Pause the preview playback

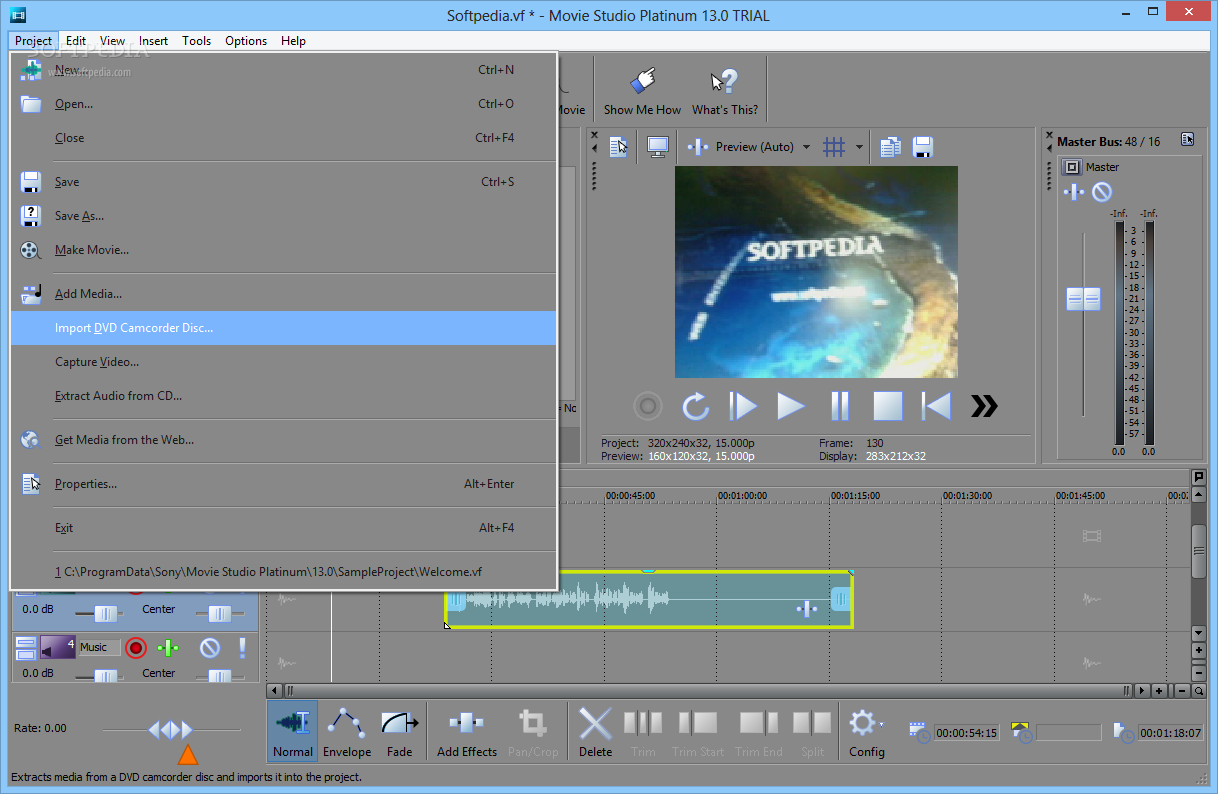click(x=840, y=406)
